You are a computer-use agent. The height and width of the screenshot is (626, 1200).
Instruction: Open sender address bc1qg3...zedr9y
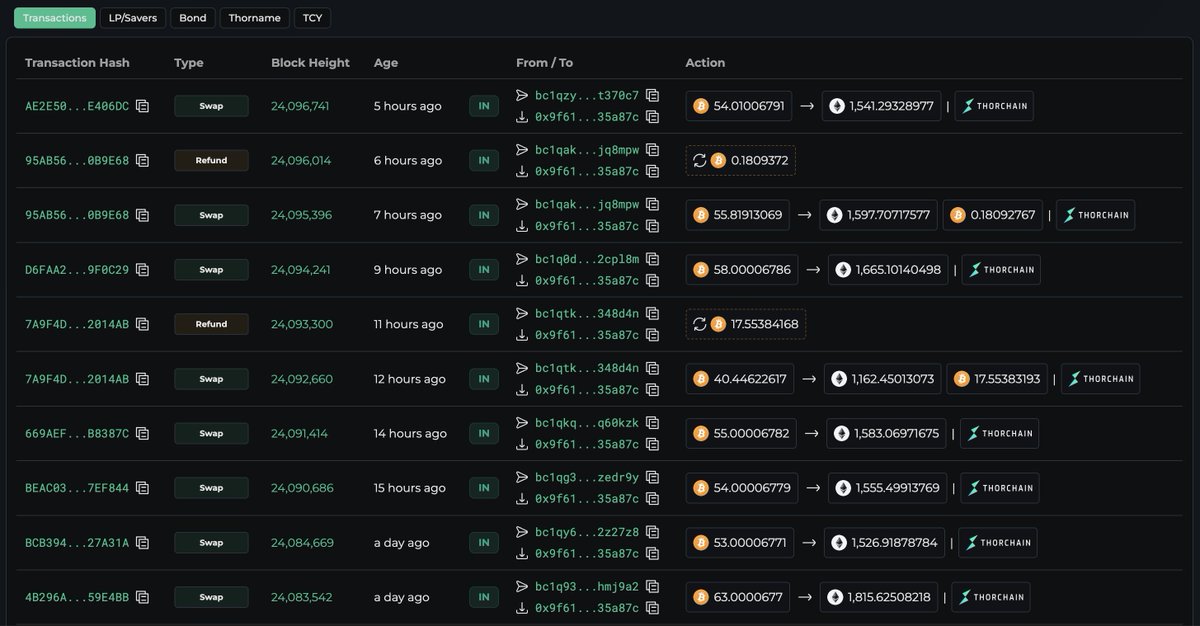point(587,477)
